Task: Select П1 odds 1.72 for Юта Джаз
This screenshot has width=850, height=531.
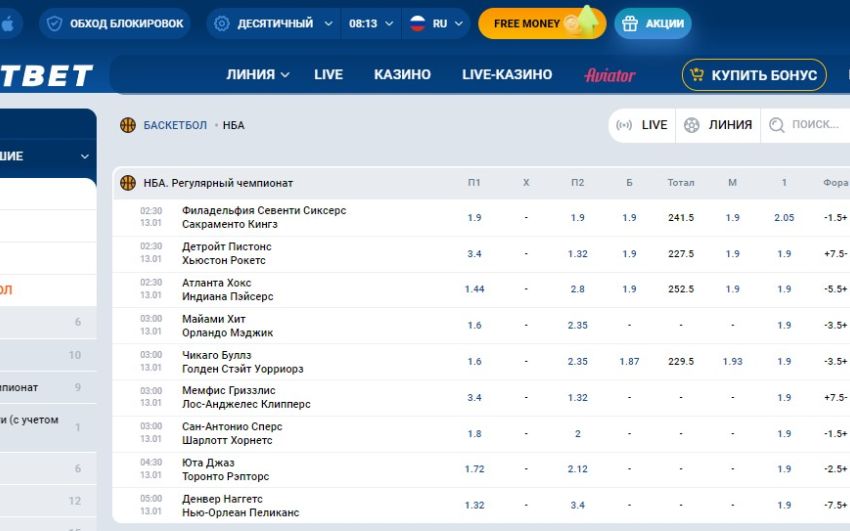Action: [474, 469]
